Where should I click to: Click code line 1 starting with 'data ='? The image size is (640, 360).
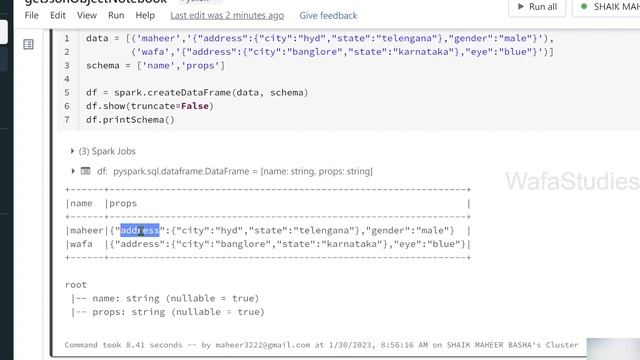[320, 38]
